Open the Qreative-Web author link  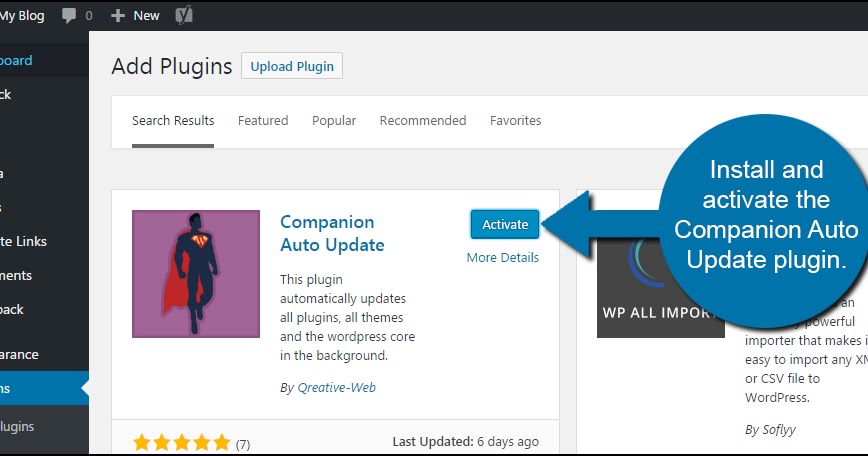point(335,387)
